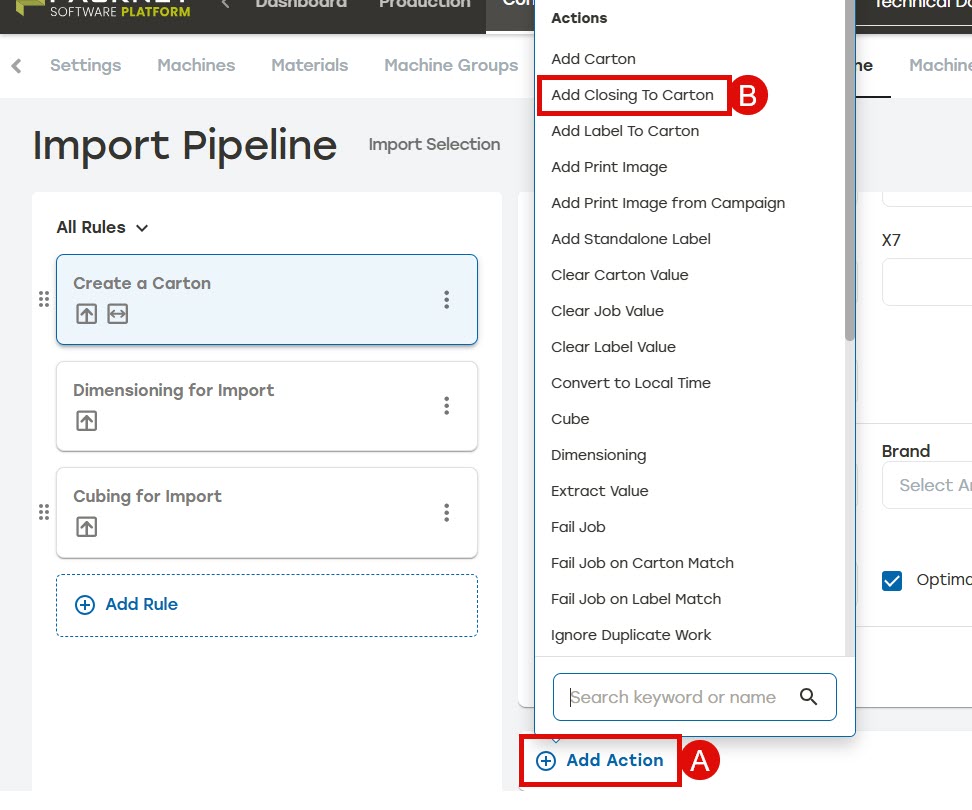Switch to the Machine Groups tab
Screen dimensions: 972x810
(451, 65)
